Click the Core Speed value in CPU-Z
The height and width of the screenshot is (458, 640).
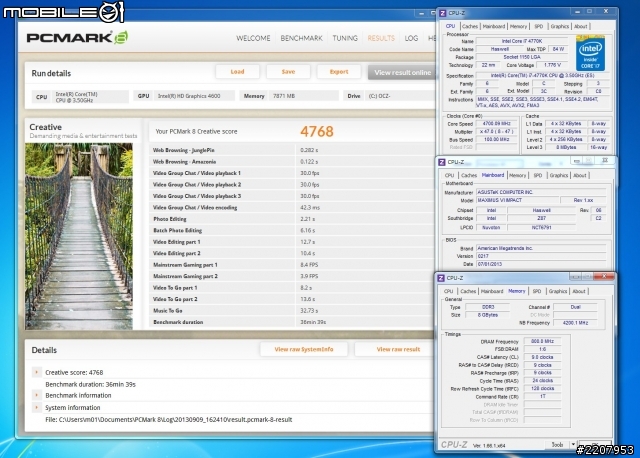[x=496, y=123]
